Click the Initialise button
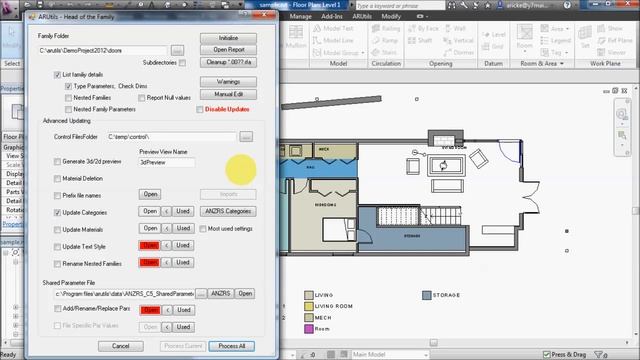Viewport: 640px width, 360px height. point(228,38)
